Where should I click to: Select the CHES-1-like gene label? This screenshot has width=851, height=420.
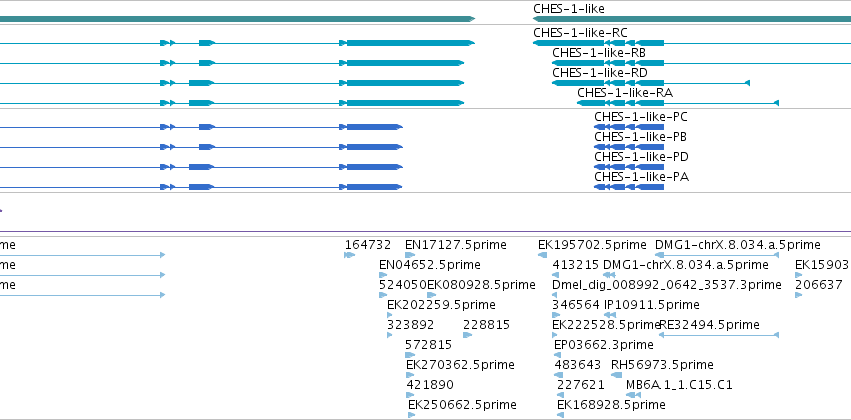click(x=568, y=9)
